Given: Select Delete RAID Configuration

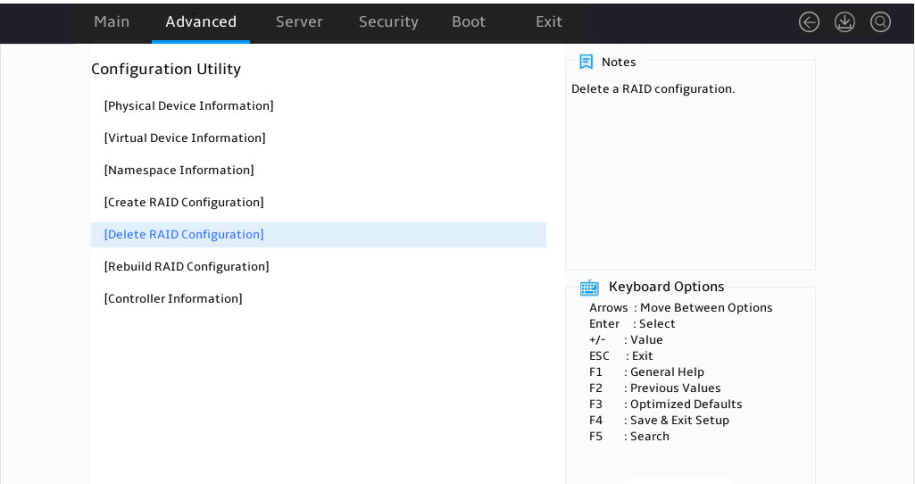Looking at the screenshot, I should tap(318, 234).
